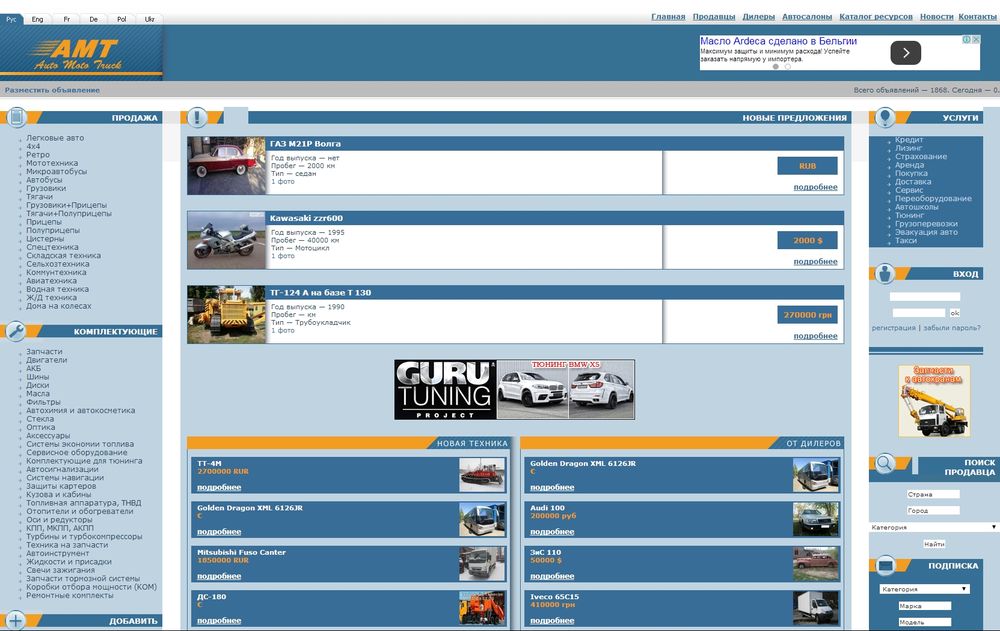
Task: Click the Audi 100 thumbnail image
Action: 816,519
